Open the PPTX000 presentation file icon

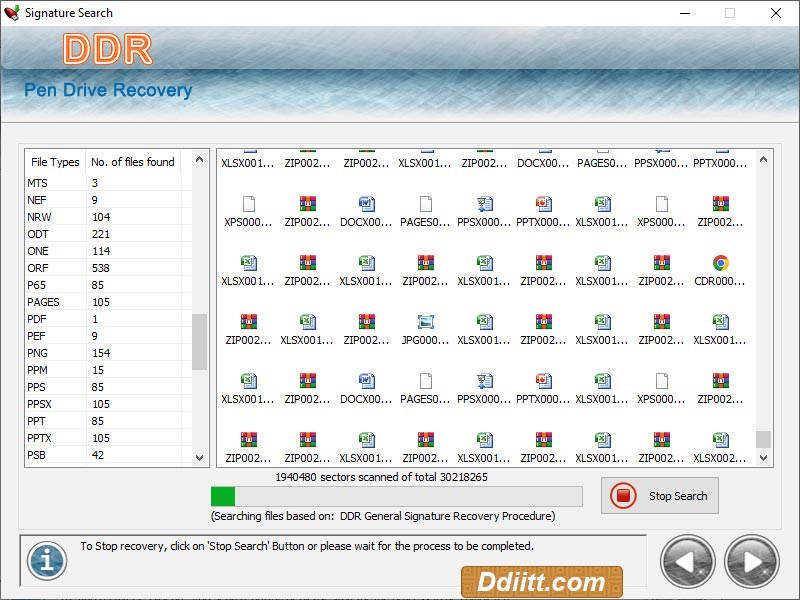click(543, 205)
